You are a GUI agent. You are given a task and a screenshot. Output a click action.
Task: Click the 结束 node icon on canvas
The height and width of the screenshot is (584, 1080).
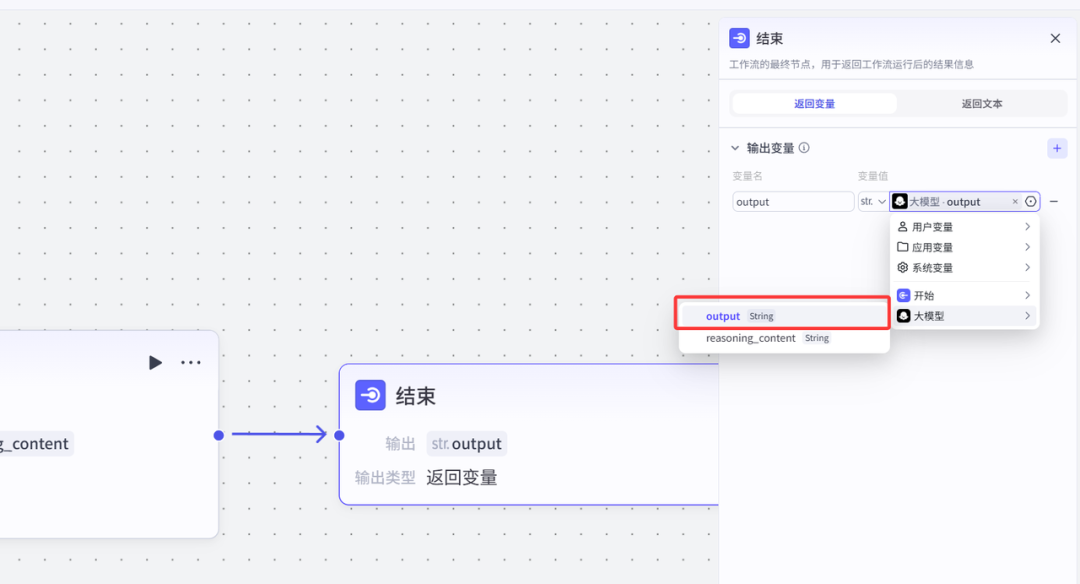(370, 395)
